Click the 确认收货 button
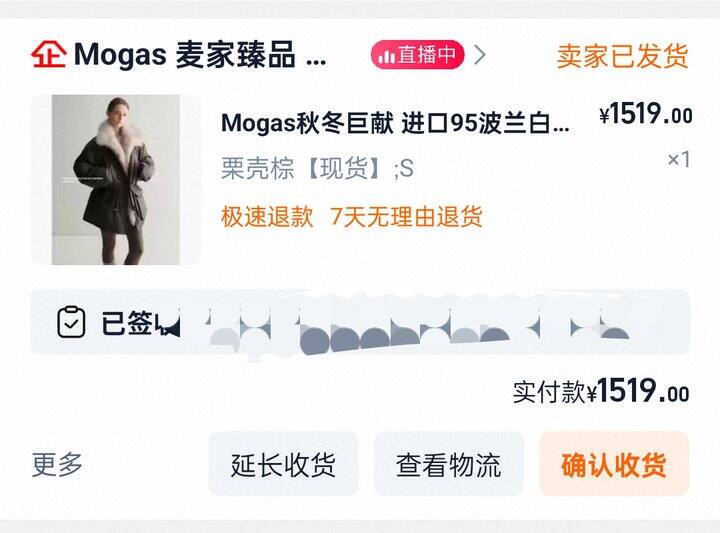 tap(614, 464)
